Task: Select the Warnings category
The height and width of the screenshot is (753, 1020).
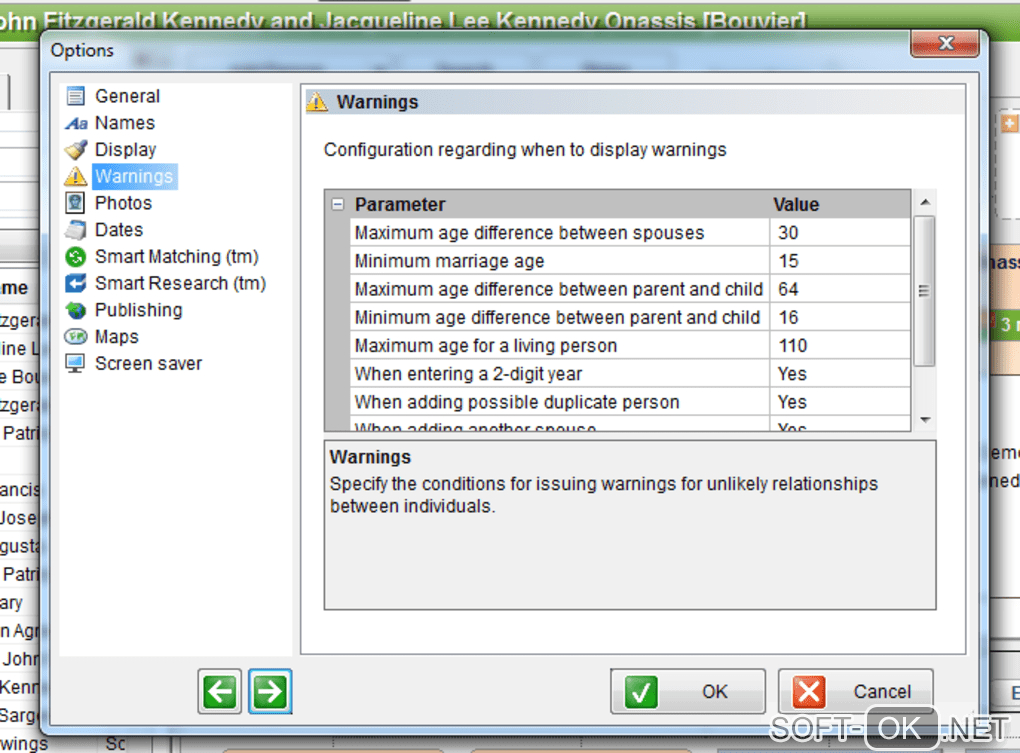Action: pos(134,176)
